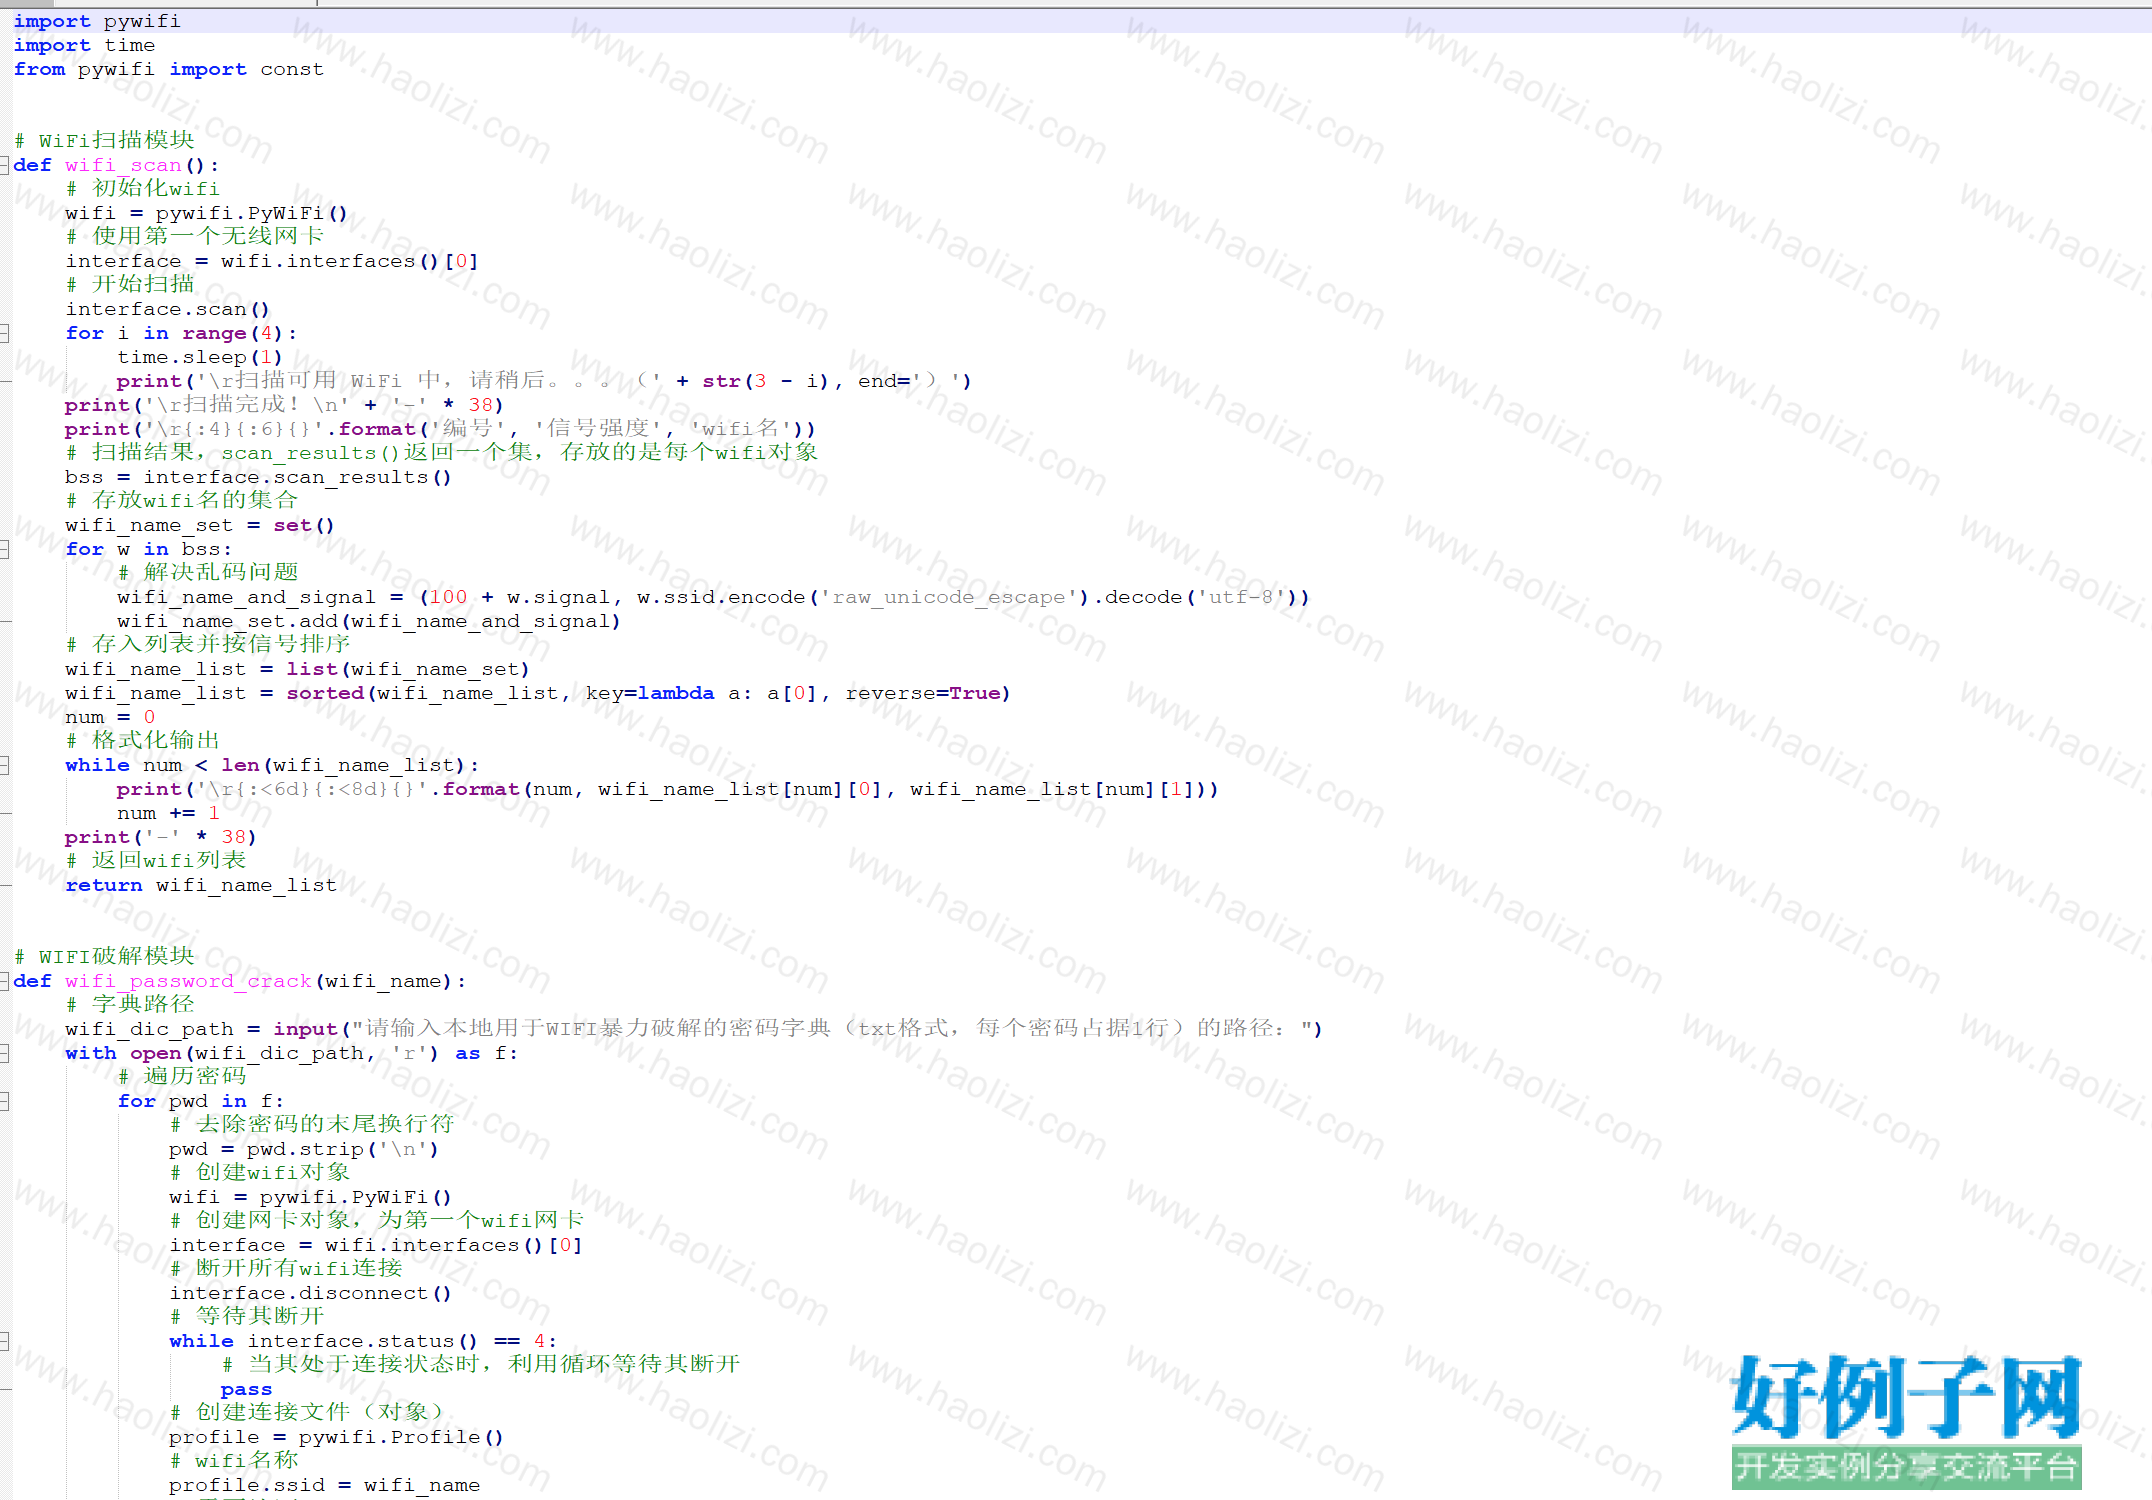Click the 'num = 0' line
The width and height of the screenshot is (2152, 1500).
tap(111, 717)
